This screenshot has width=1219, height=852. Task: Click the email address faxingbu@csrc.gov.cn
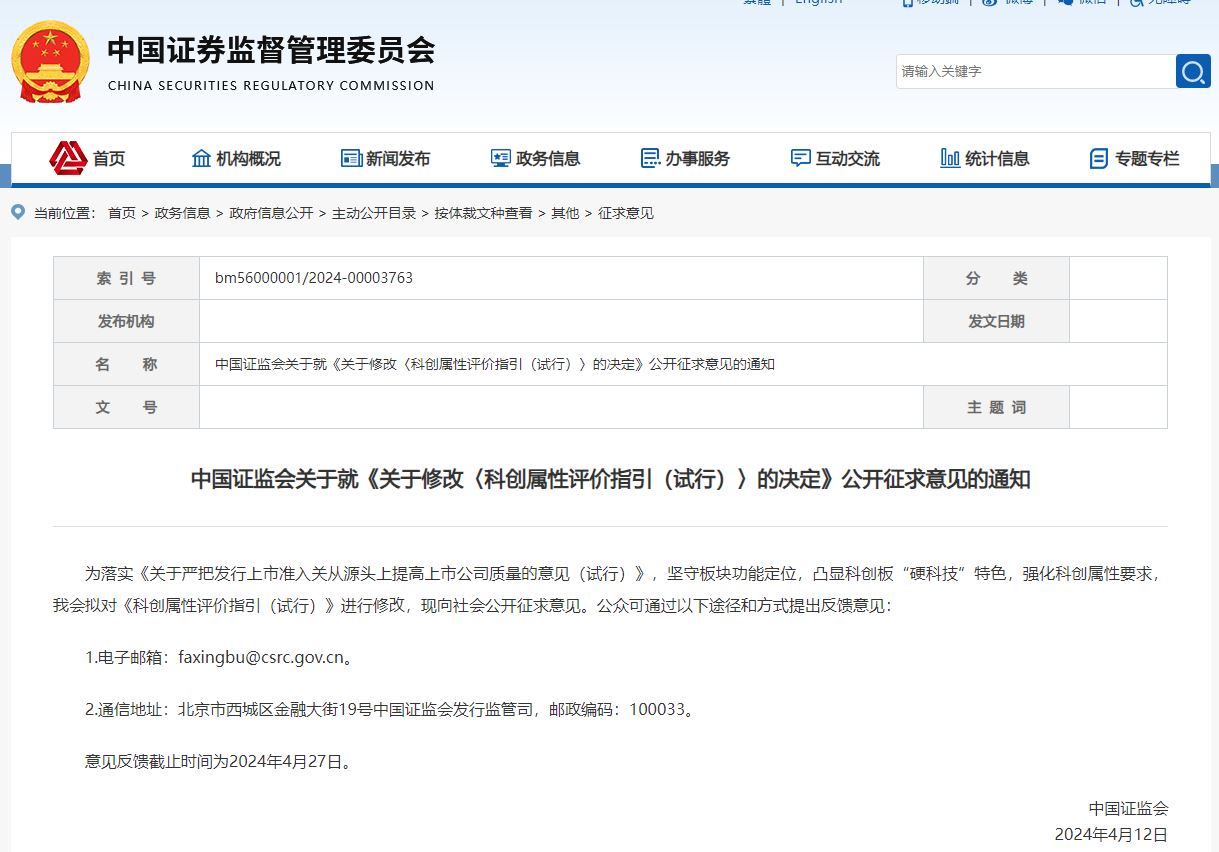pyautogui.click(x=261, y=658)
